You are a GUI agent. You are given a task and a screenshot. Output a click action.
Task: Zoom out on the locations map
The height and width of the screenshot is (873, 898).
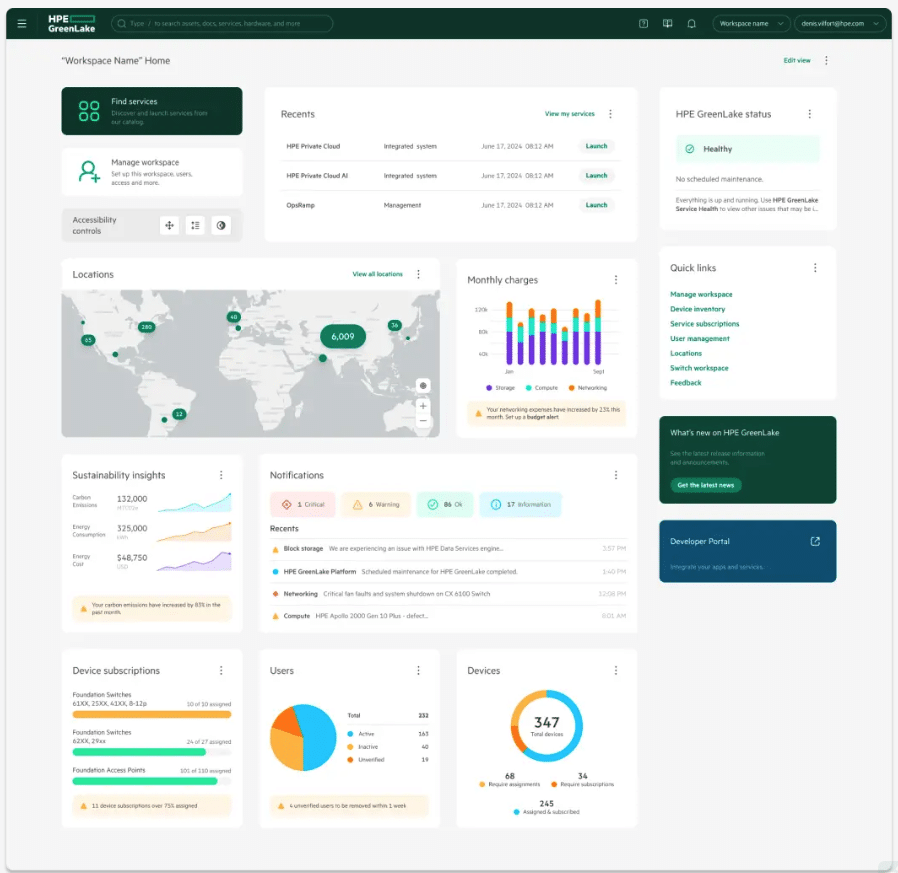(423, 420)
